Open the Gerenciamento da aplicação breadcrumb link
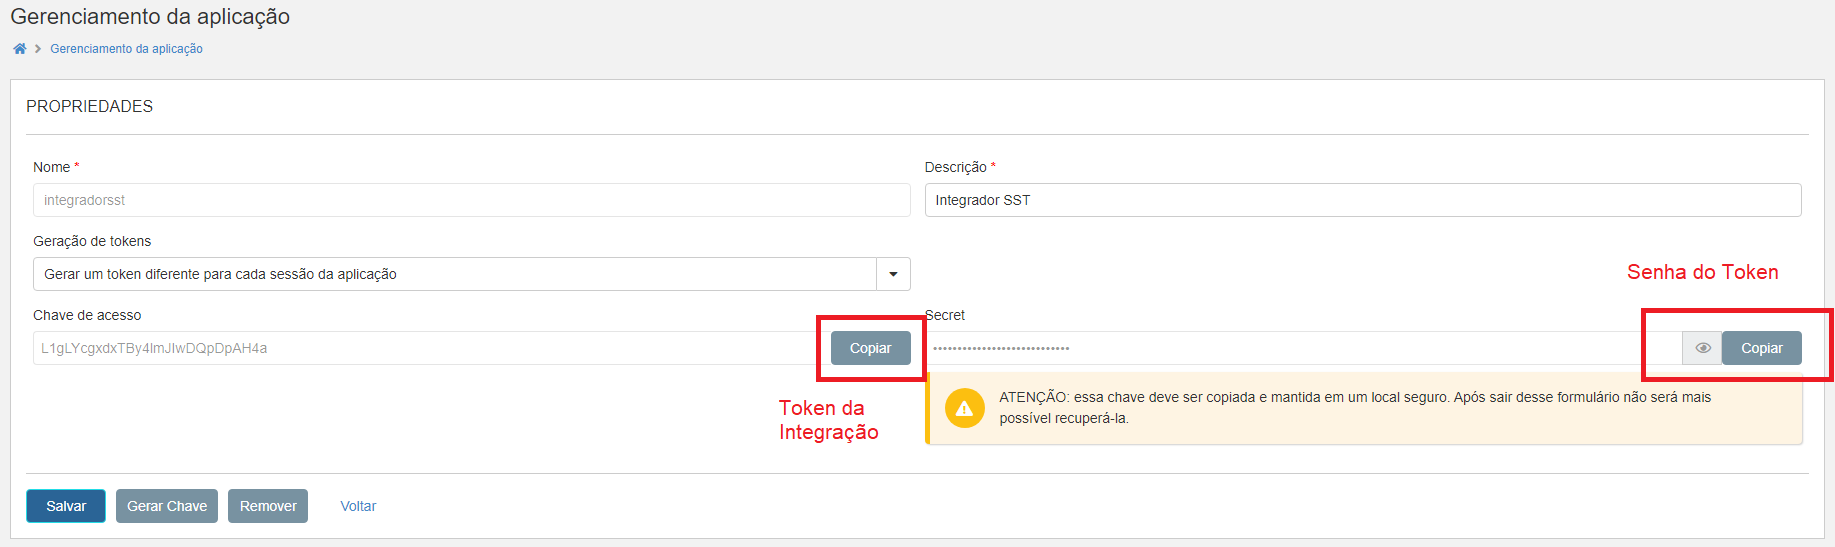Viewport: 1835px width, 547px height. pos(126,49)
